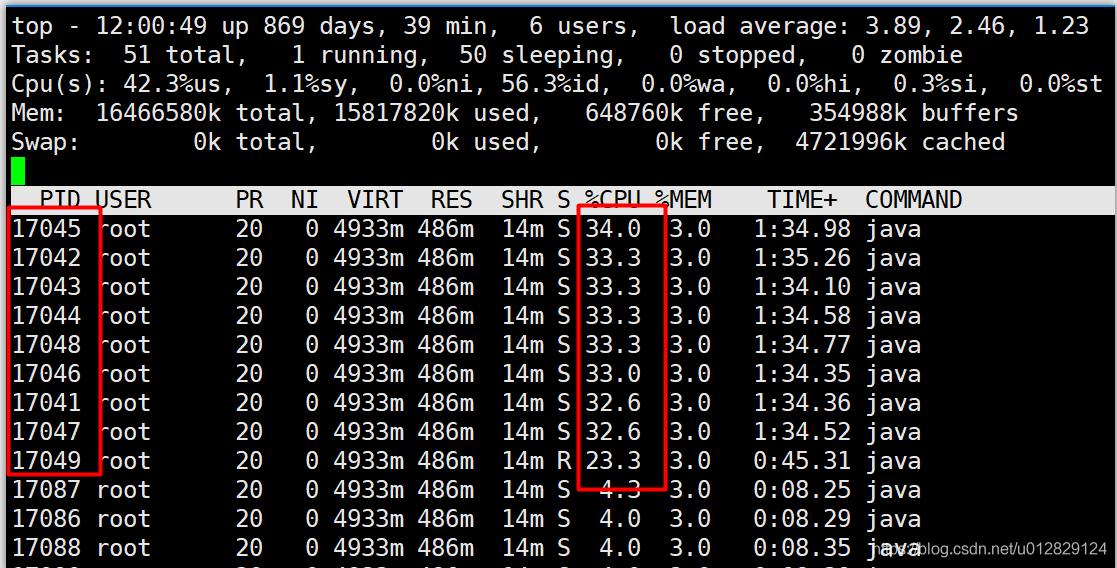
Task: Select PID 17043 in the process list
Action: [47, 286]
